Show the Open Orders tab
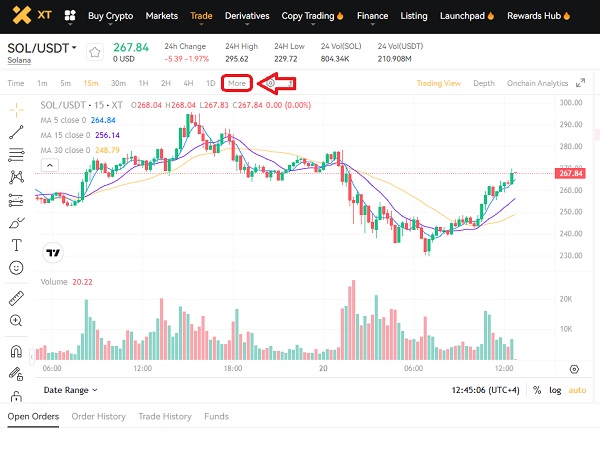 pyautogui.click(x=33, y=416)
